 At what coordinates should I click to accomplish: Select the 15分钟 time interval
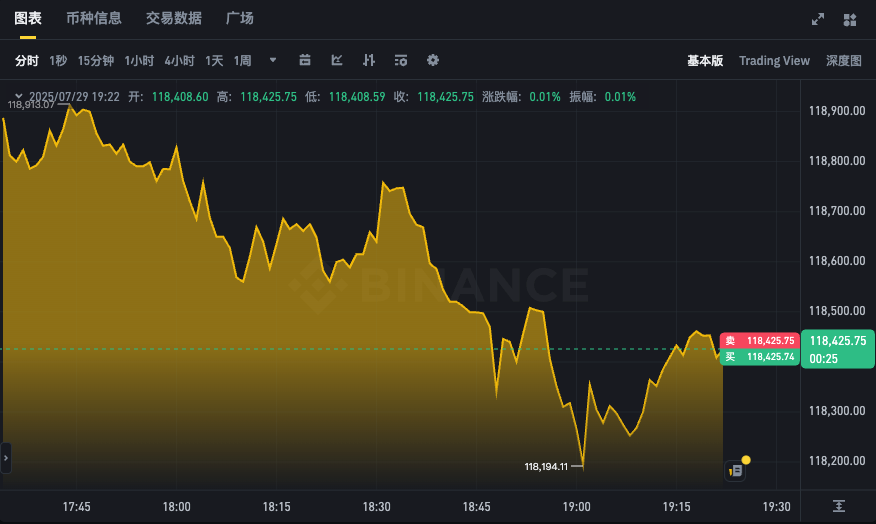95,61
